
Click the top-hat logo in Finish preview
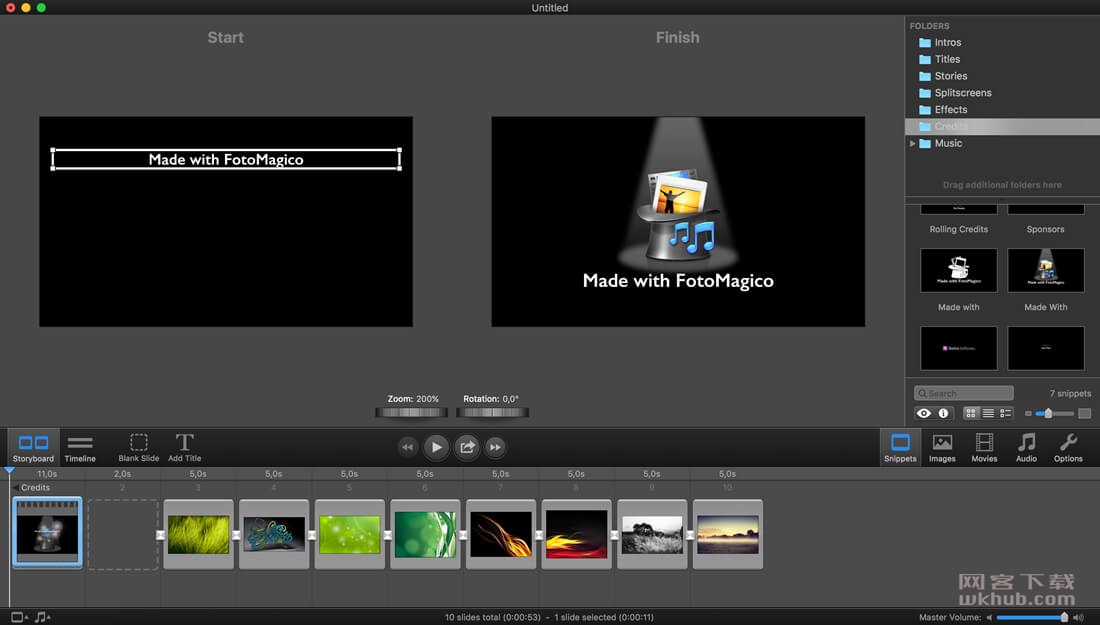coord(678,217)
